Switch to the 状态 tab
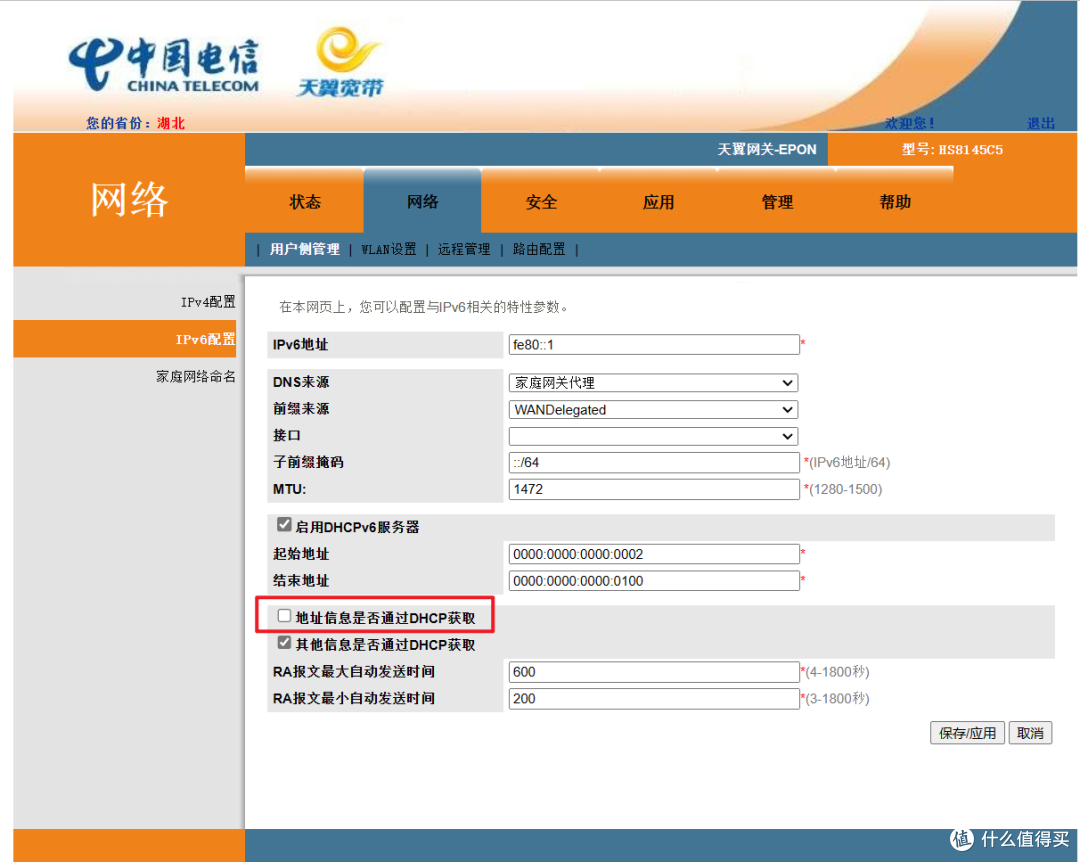This screenshot has height=862, width=1080. [305, 201]
